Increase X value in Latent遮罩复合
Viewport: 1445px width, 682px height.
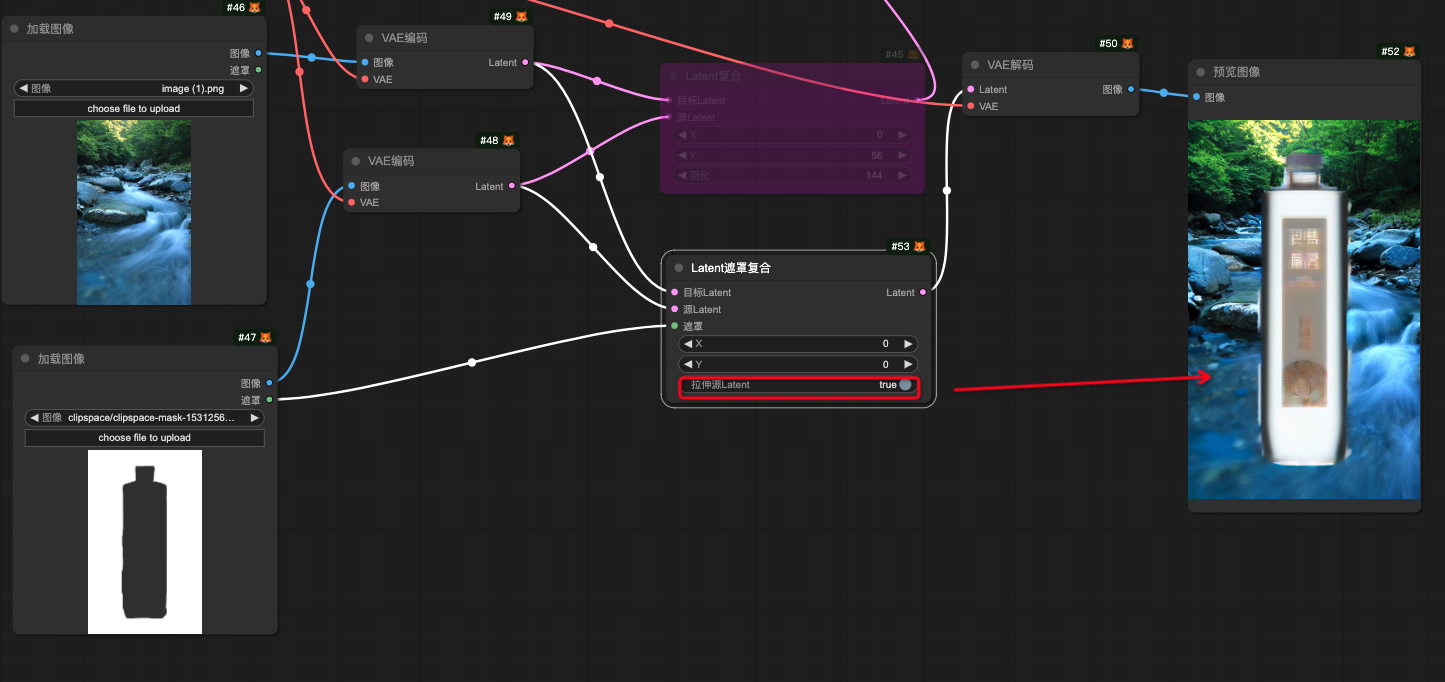point(907,344)
